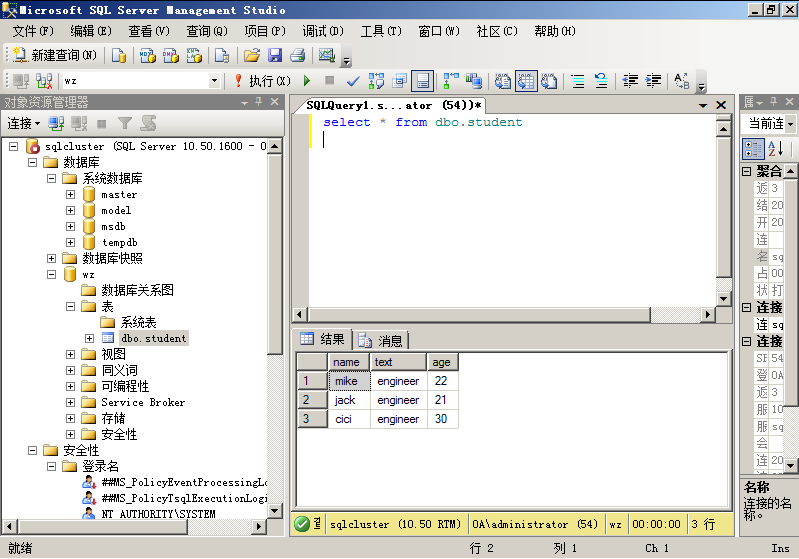Print the query using the printer icon
799x559 pixels.
coord(298,55)
